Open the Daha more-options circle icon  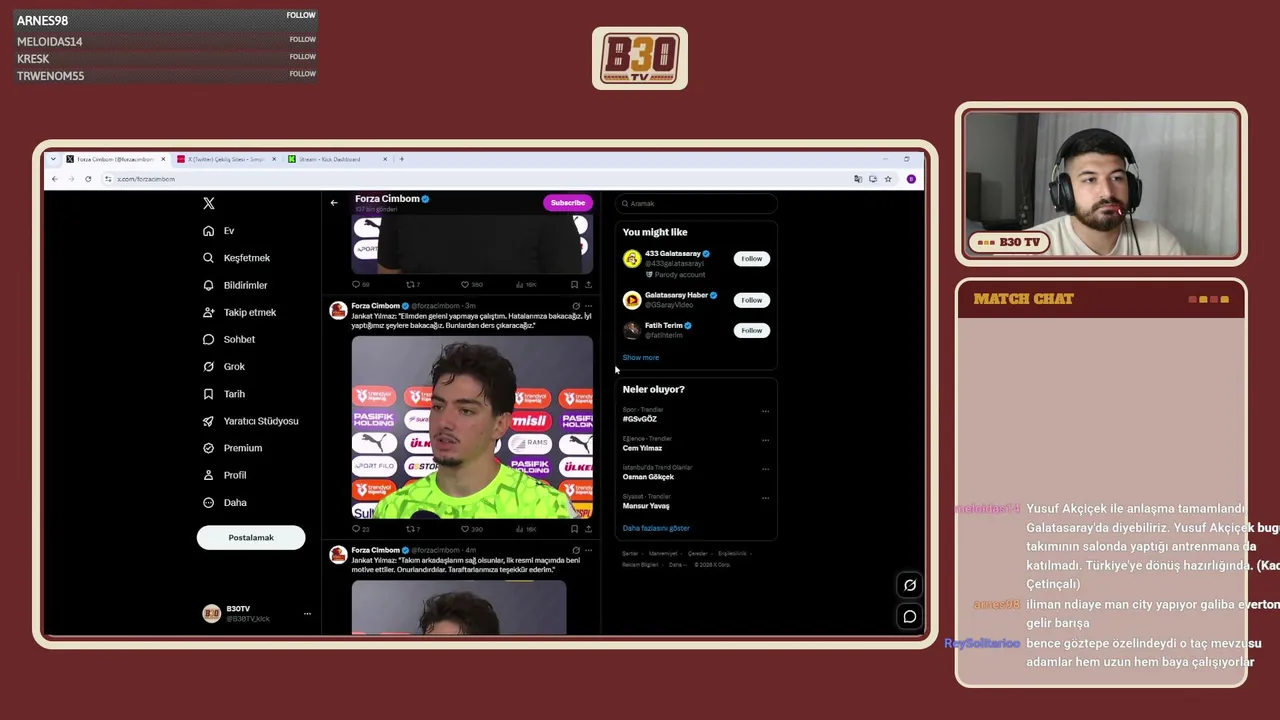point(208,503)
